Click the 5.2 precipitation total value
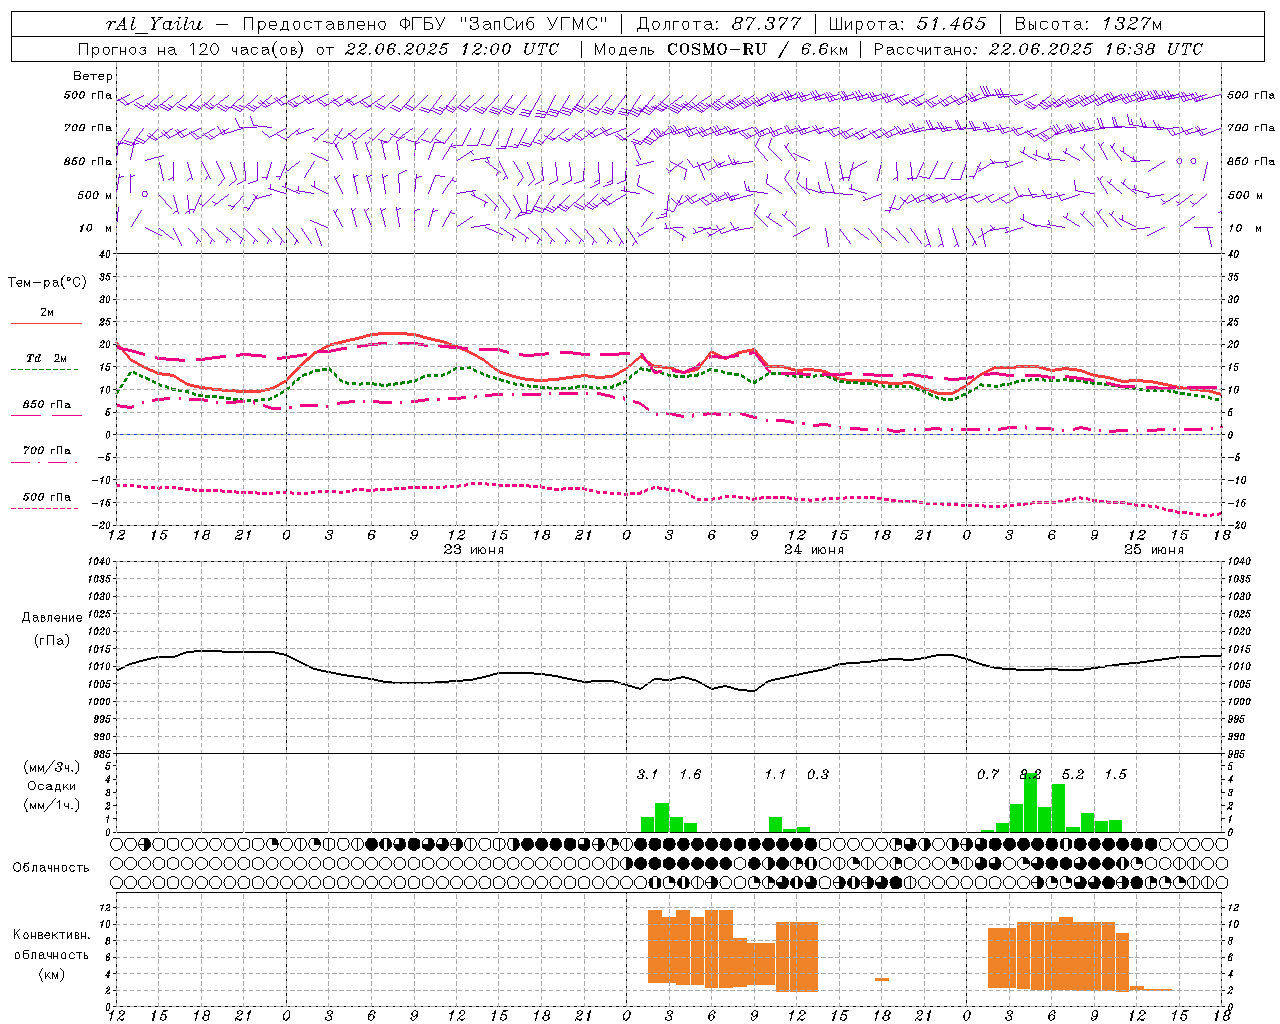 pyautogui.click(x=1073, y=775)
